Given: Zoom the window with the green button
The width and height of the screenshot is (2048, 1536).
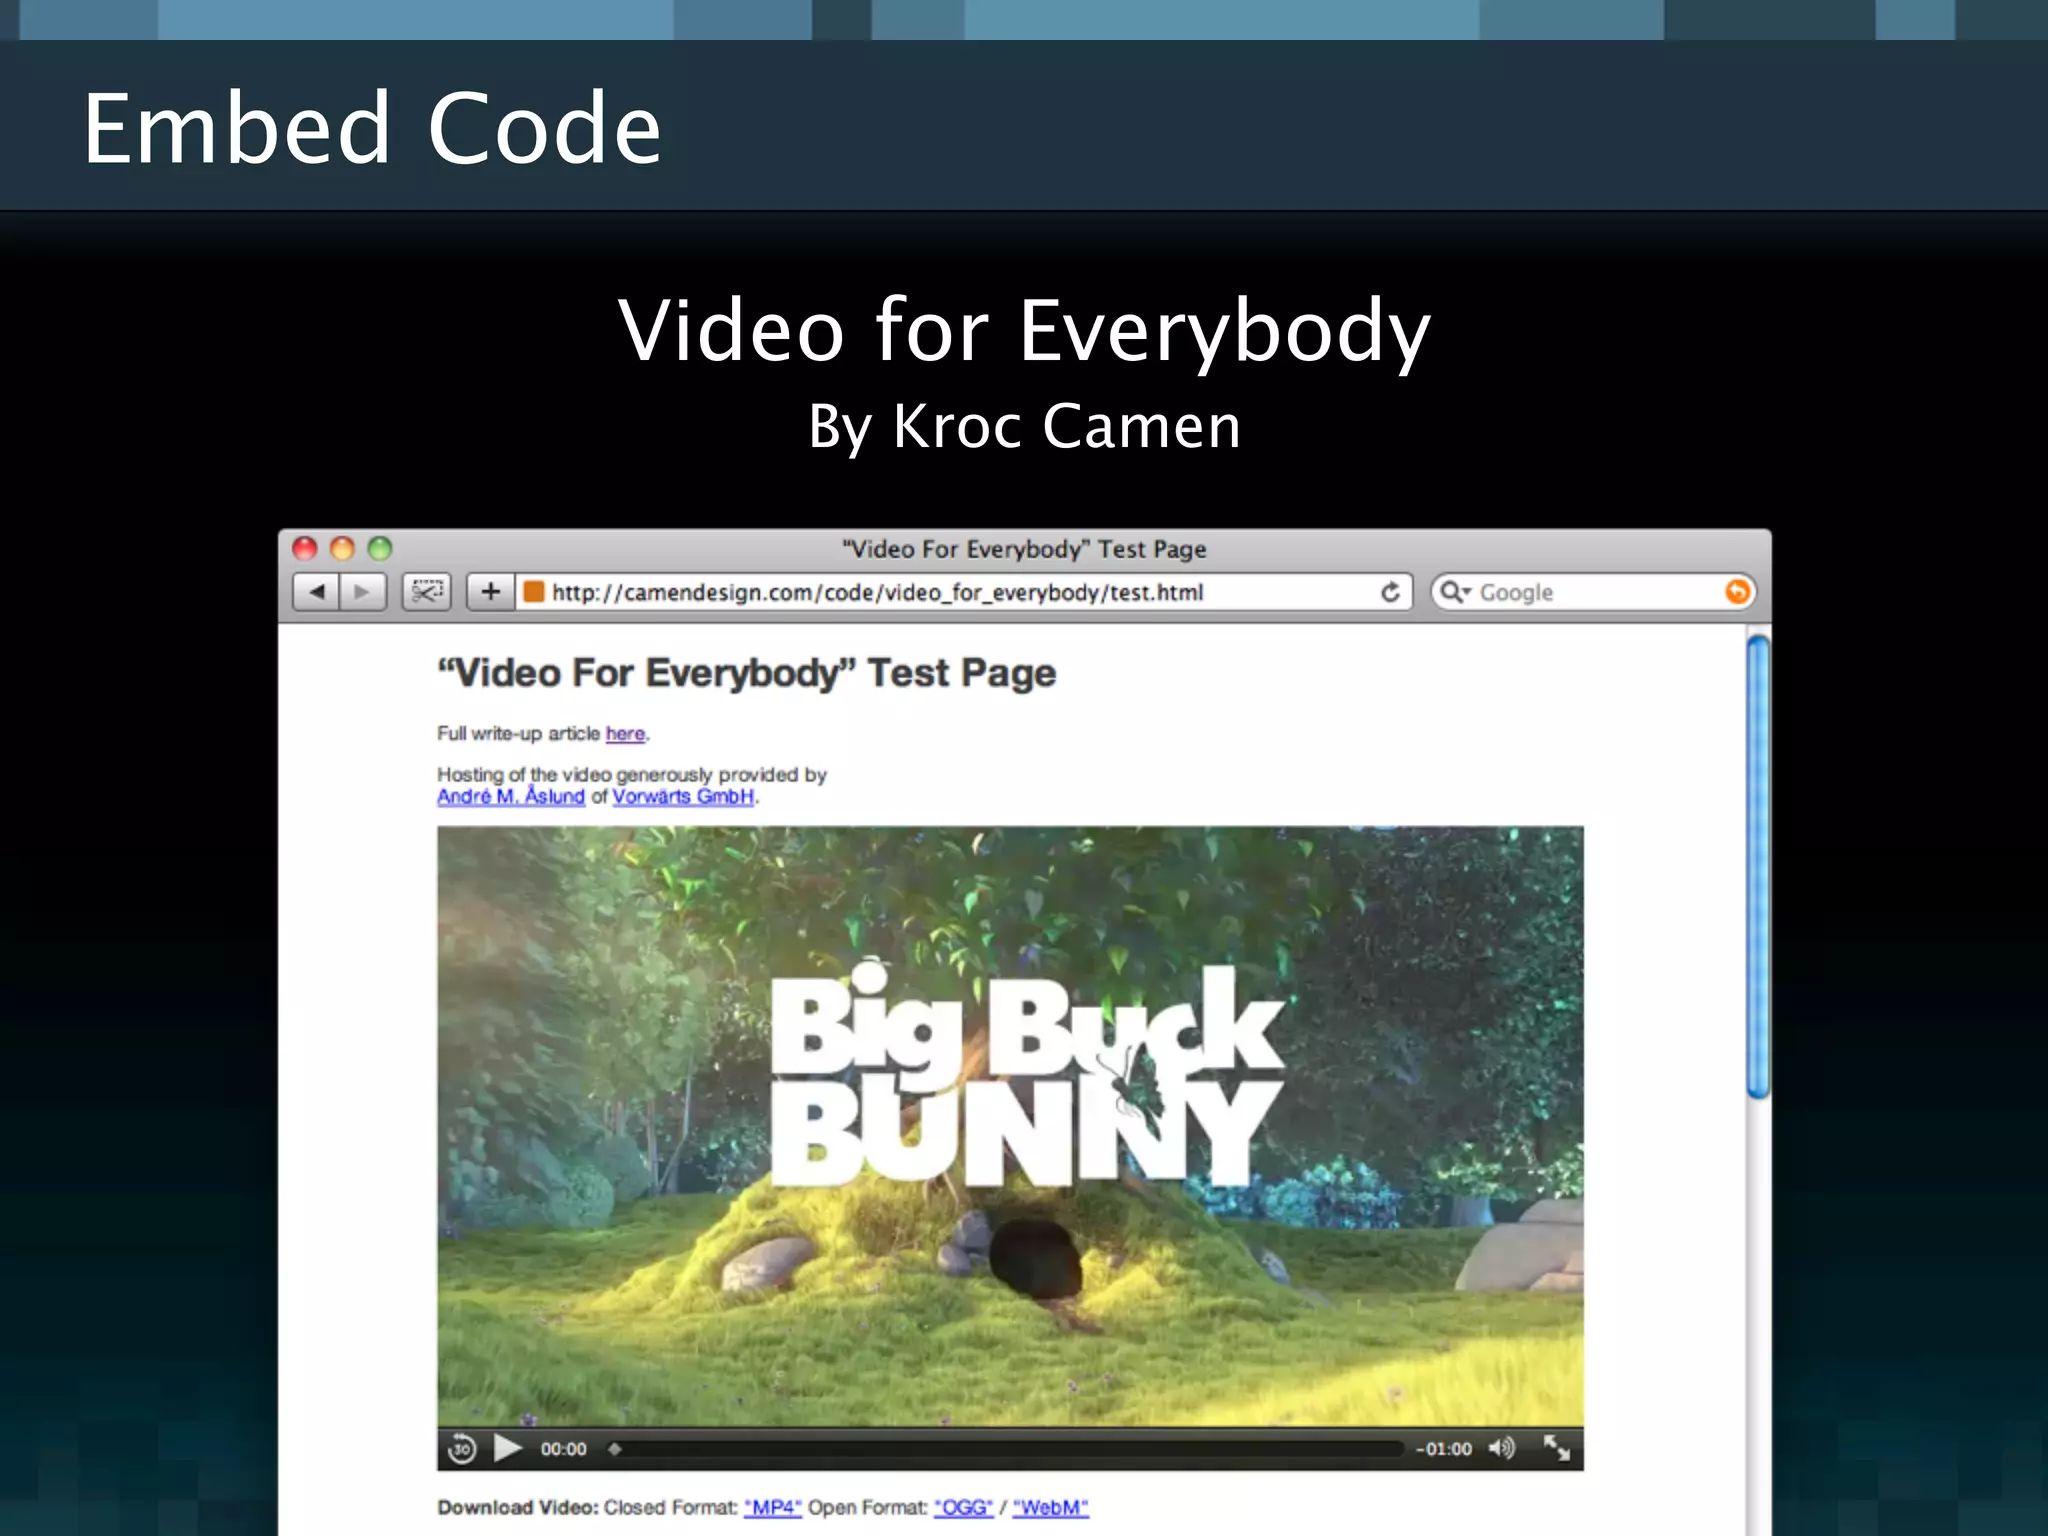Looking at the screenshot, I should (380, 548).
